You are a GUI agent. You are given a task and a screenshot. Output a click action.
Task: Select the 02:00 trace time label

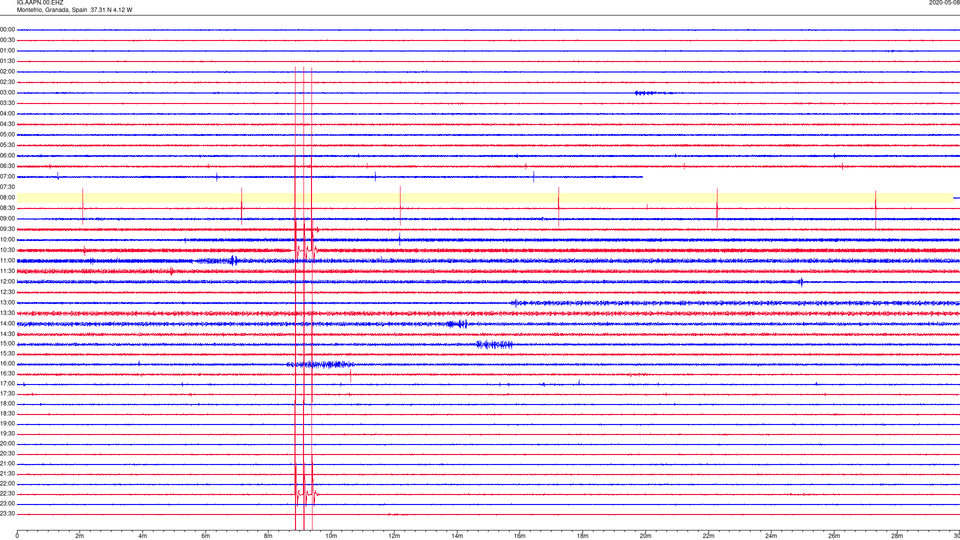(7, 72)
